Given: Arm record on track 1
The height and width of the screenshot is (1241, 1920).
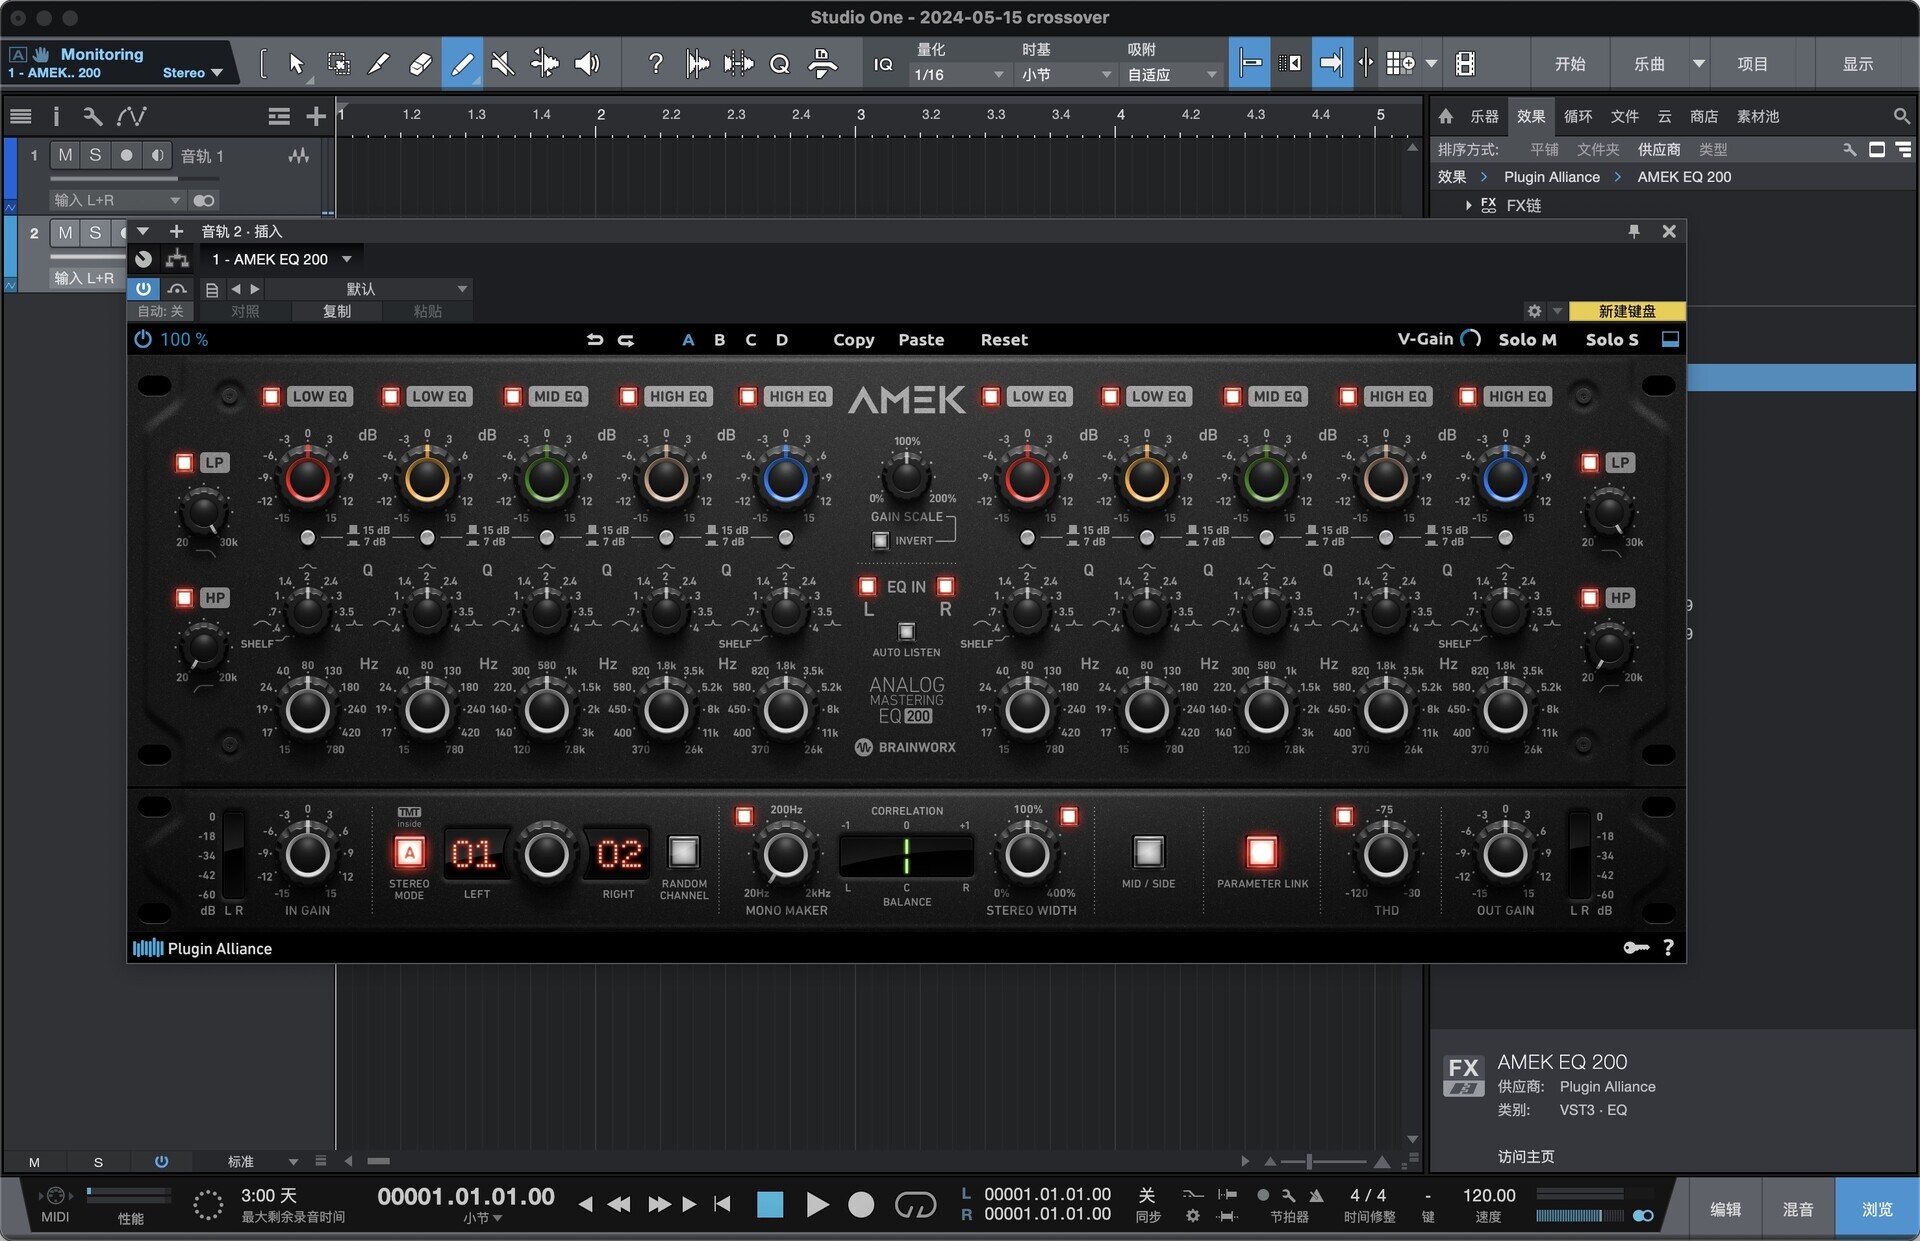Looking at the screenshot, I should 126,155.
